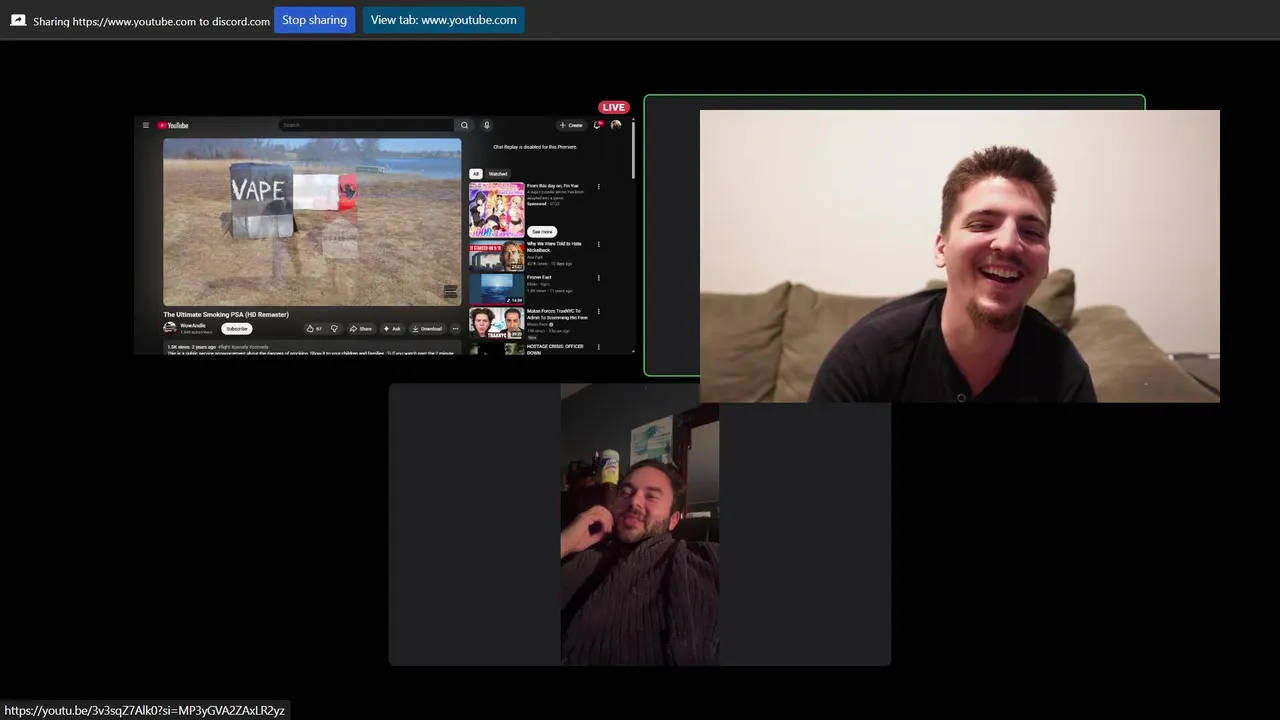
Task: Like the video showing 67 likes
Action: 314,328
